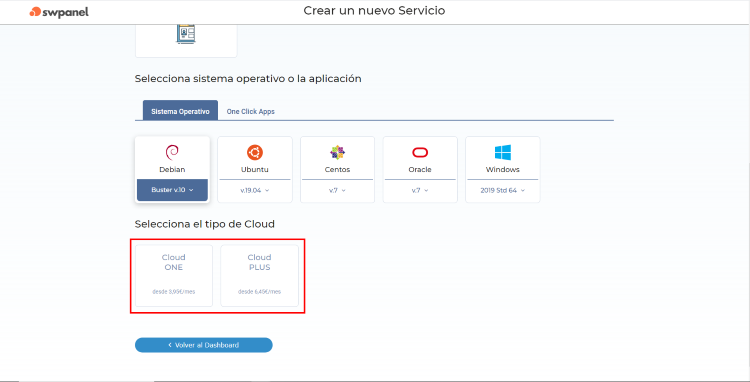Choose the Cloud PLUS plan card
Screen dimensions: 750x382
point(259,275)
